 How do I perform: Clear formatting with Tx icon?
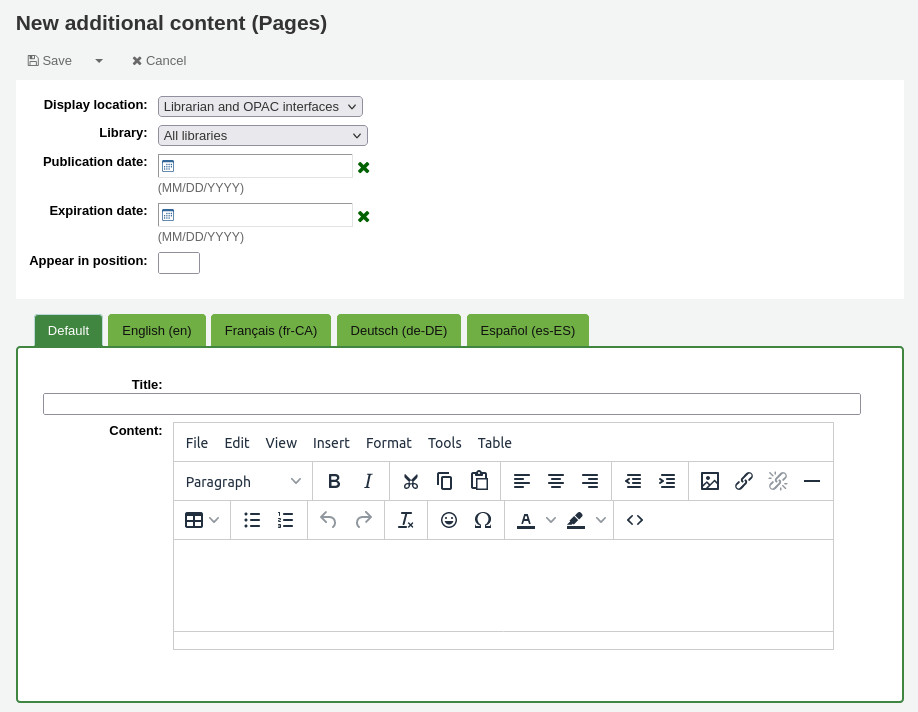(x=406, y=520)
